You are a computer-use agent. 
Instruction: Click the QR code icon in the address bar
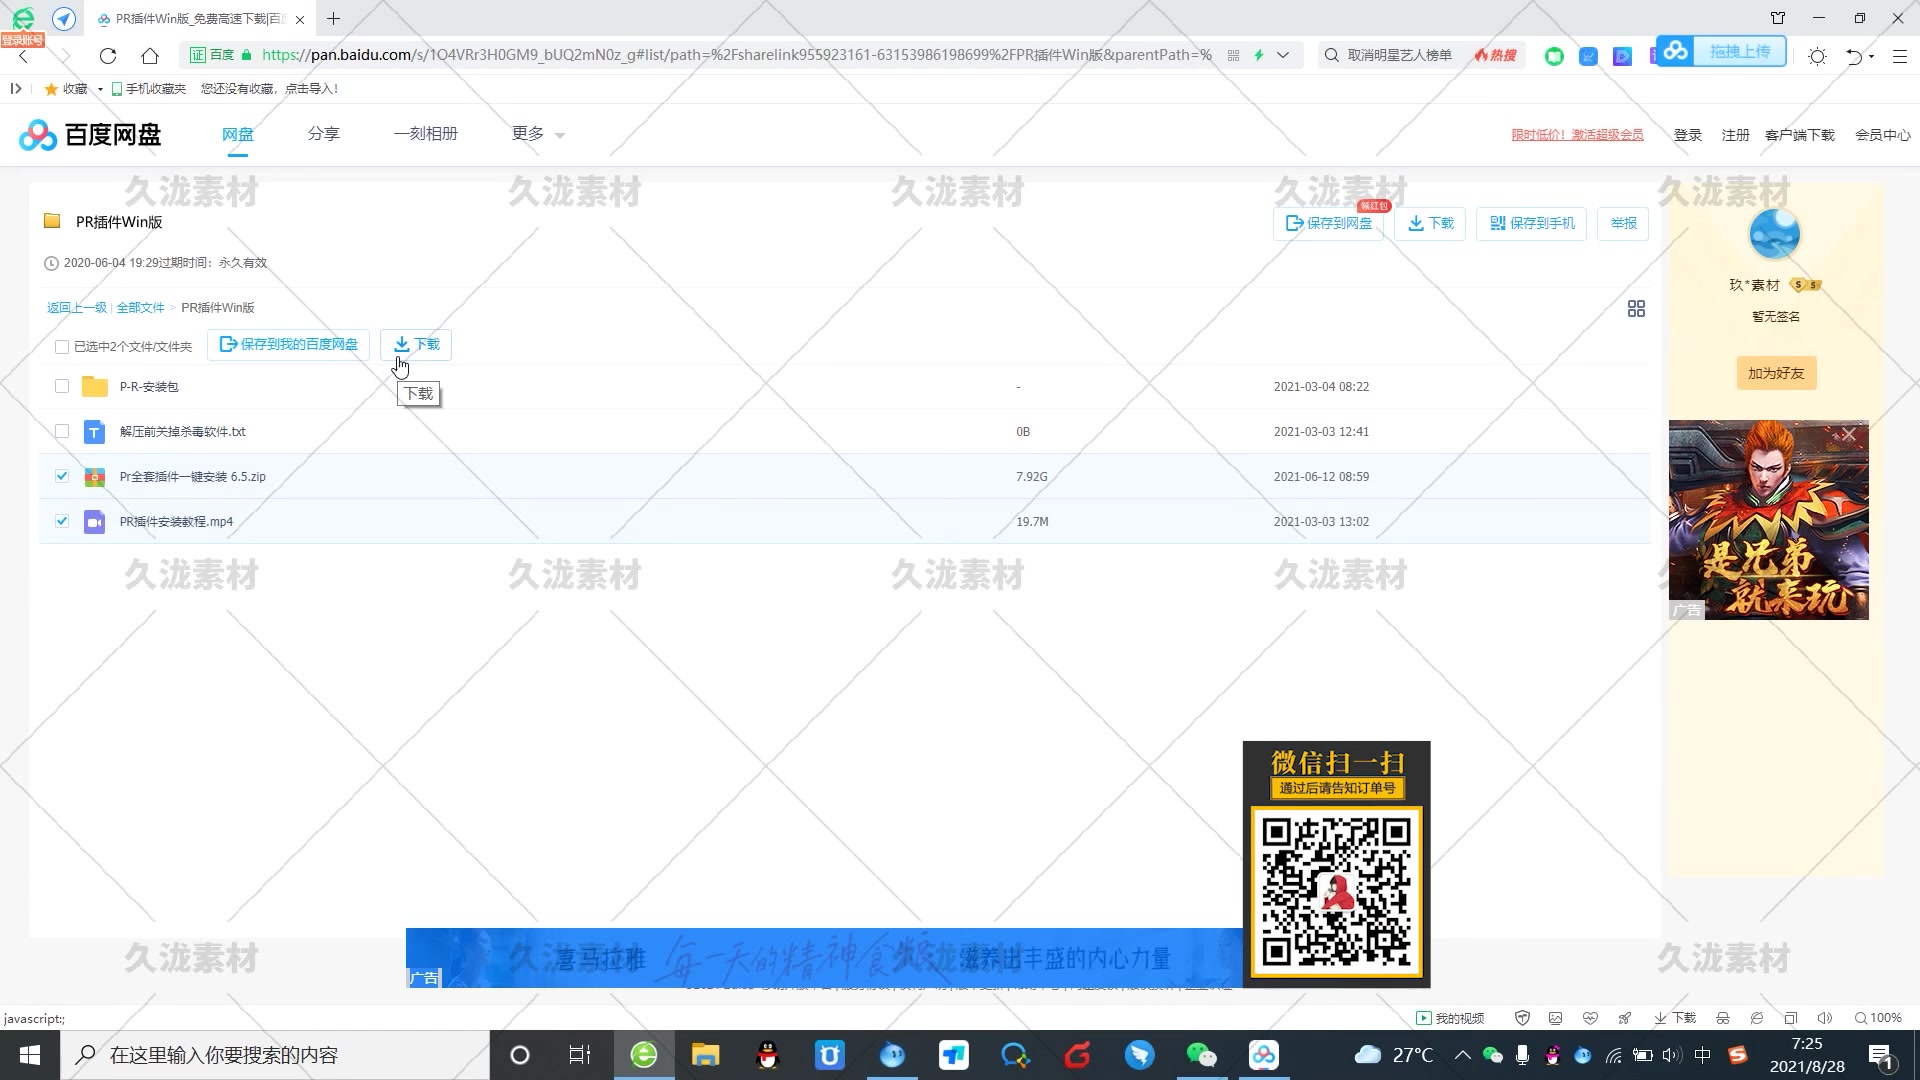tap(1233, 55)
